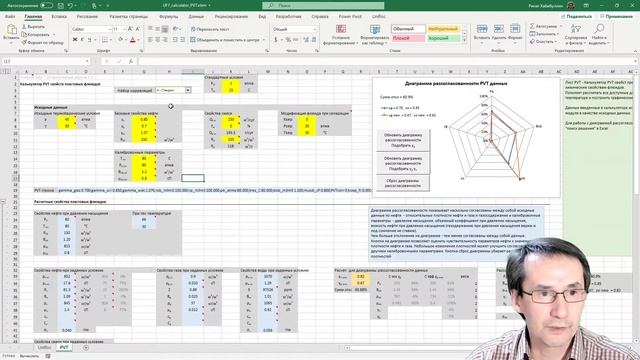Toggle Bold formatting
This screenshot has height=360, width=640.
75,40
